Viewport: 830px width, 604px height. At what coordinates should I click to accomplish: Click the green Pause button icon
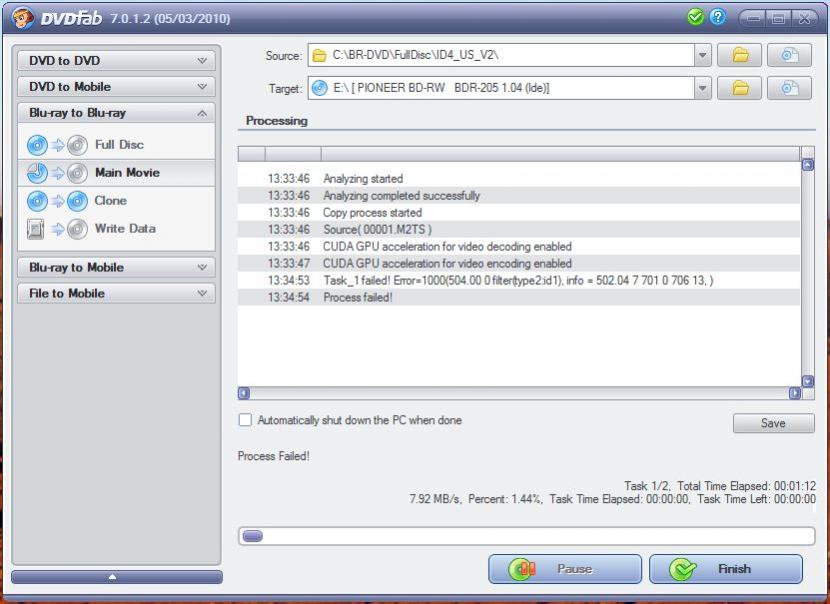pos(522,569)
